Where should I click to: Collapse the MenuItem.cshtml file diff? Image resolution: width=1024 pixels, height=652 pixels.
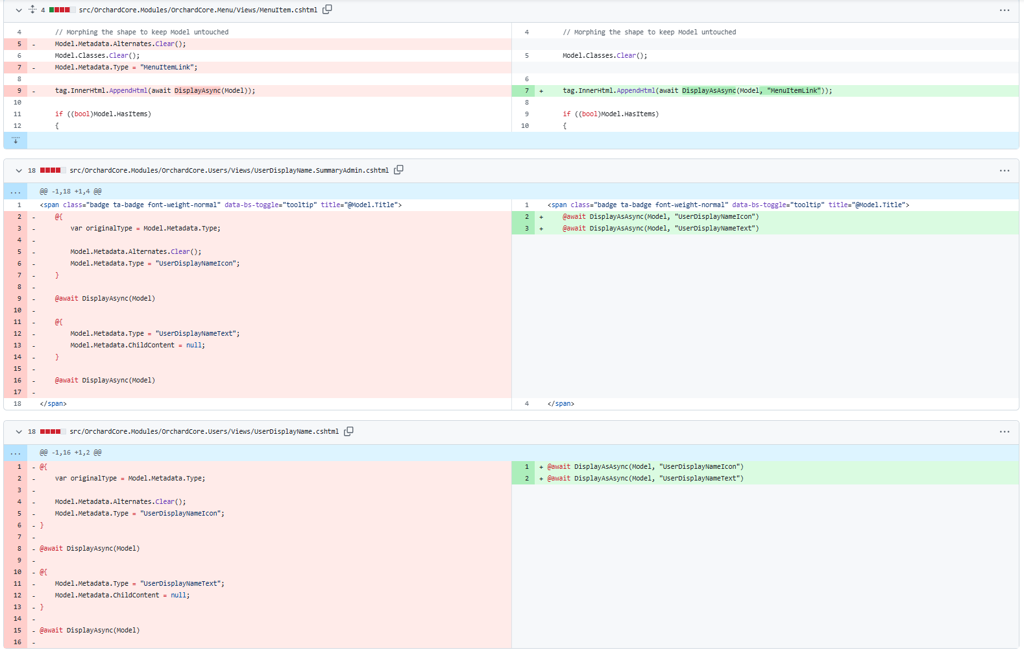click(18, 10)
